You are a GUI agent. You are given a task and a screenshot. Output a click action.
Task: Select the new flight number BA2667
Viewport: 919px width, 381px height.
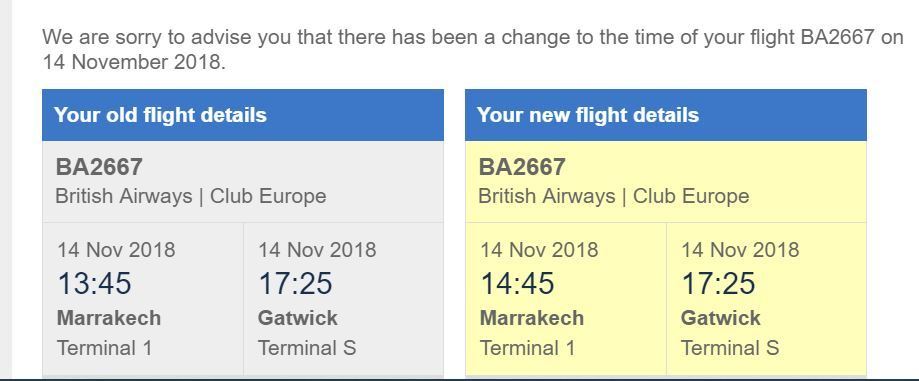point(522,167)
